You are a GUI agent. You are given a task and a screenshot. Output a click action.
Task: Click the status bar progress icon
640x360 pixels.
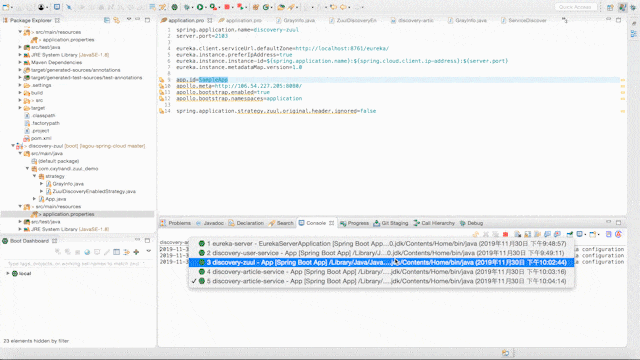506,353
